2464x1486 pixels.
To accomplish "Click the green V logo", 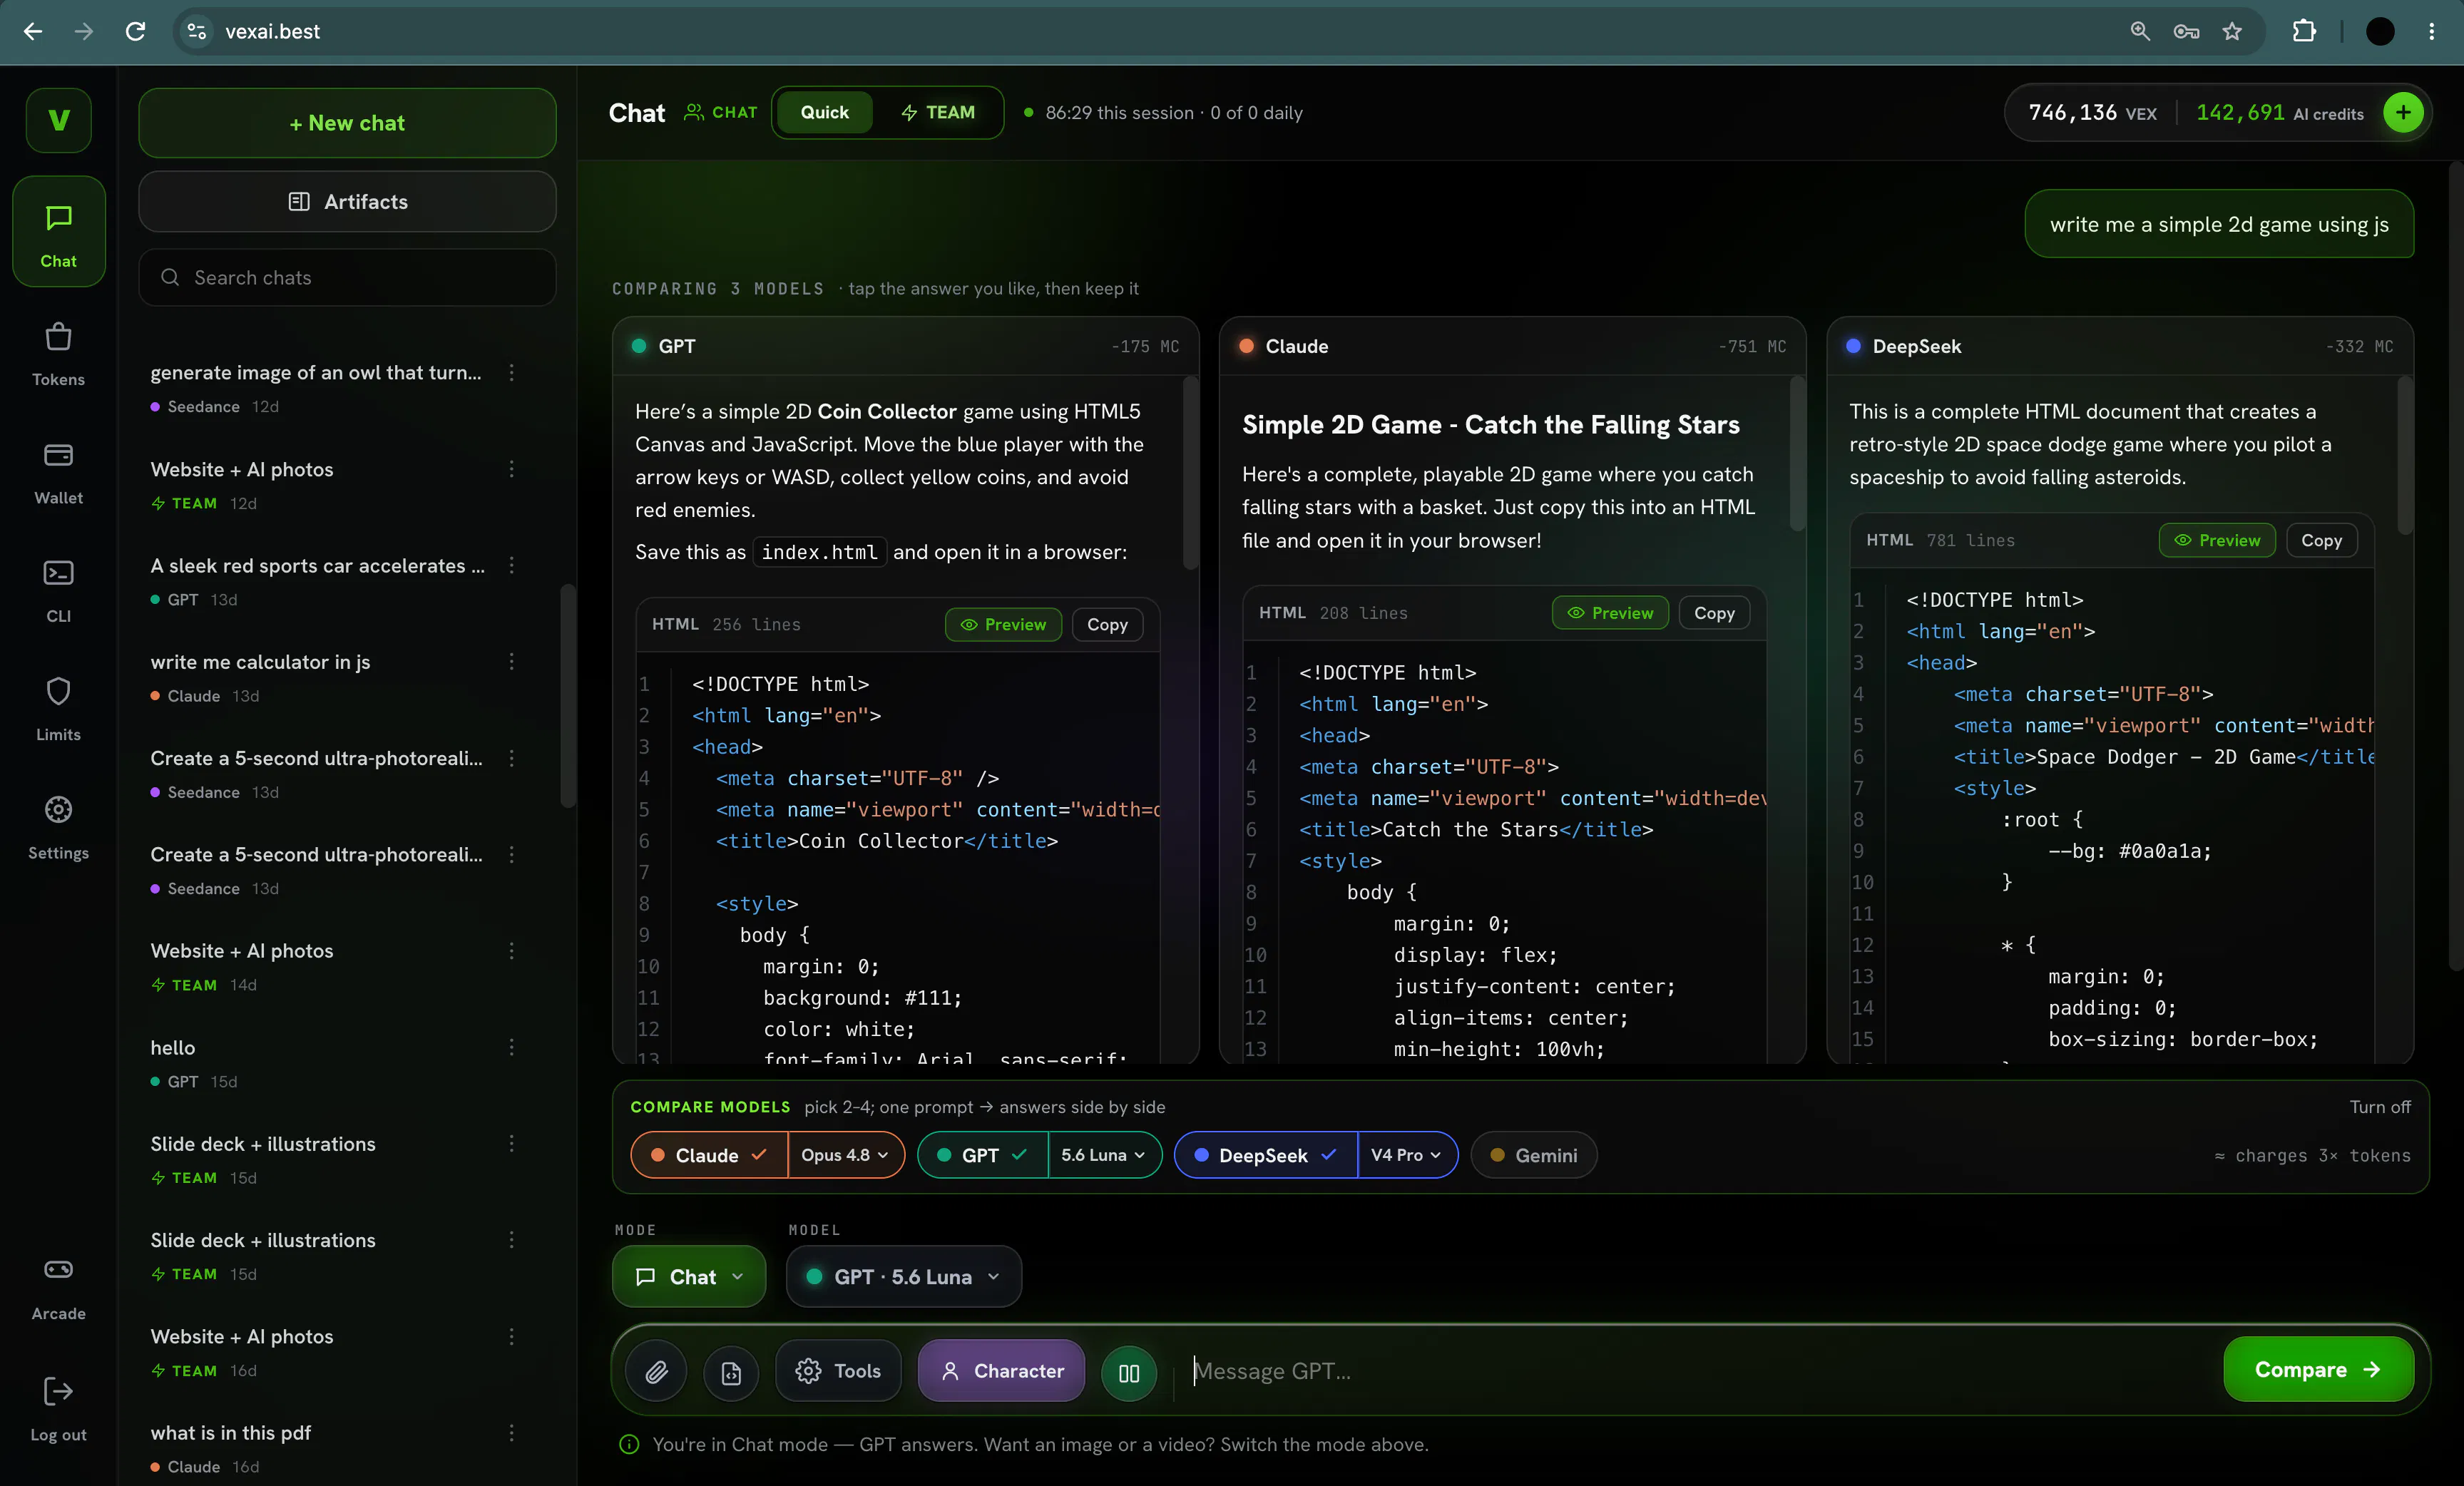I will click(58, 120).
